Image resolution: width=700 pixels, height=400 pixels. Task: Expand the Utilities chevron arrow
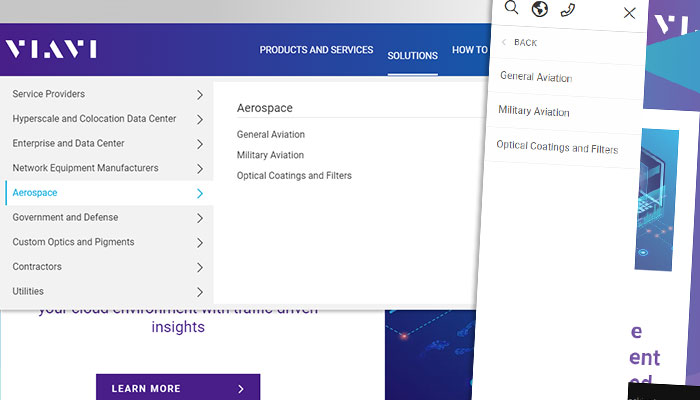tap(200, 292)
